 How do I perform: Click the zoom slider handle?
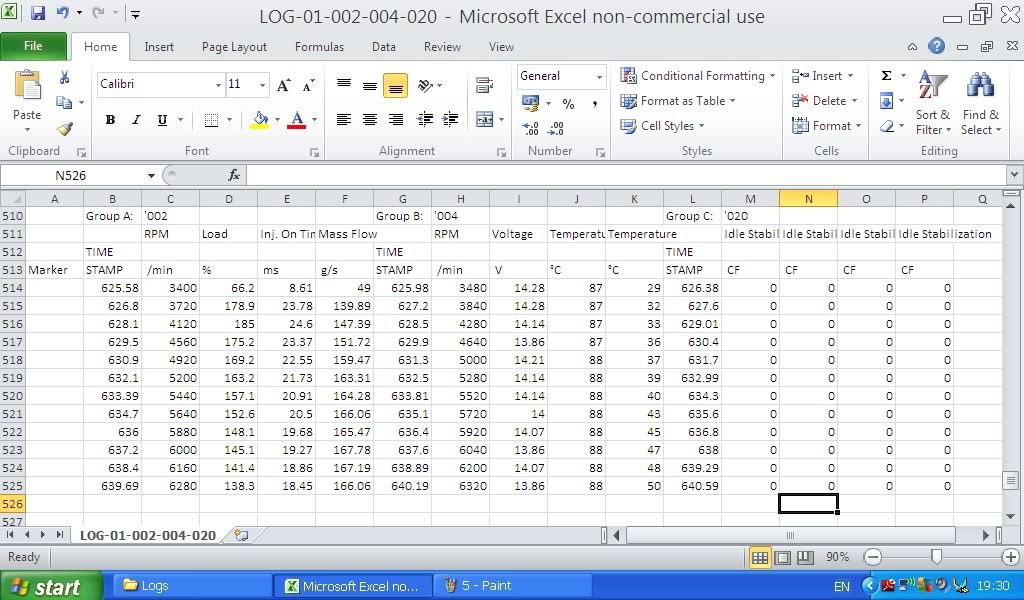[936, 557]
